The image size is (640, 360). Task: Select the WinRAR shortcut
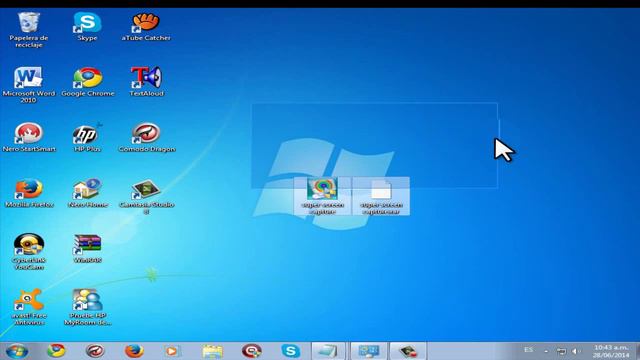[87, 248]
